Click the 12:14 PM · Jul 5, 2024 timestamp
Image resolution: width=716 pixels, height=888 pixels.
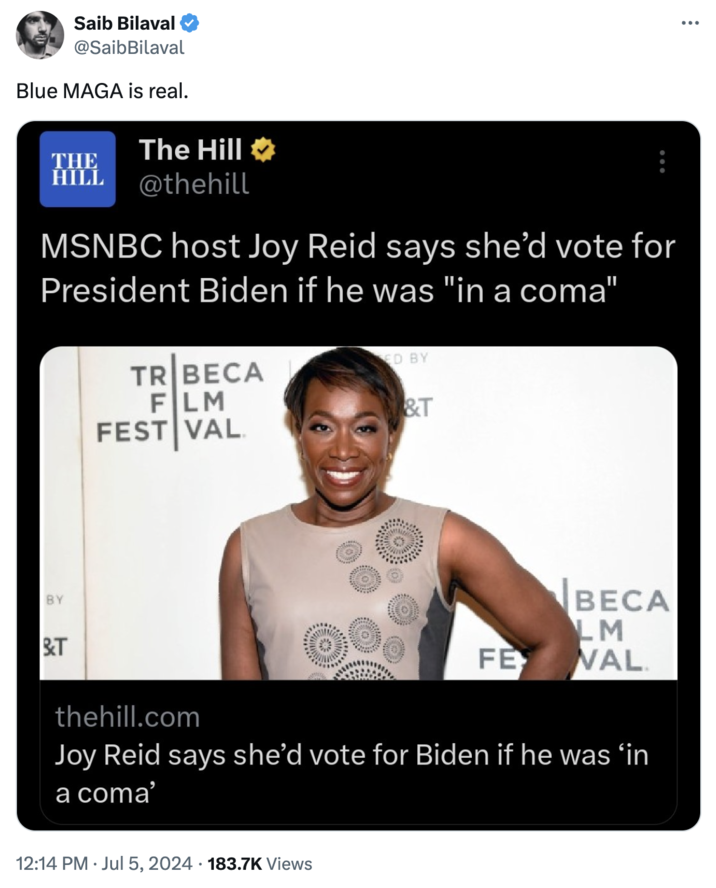coord(104,864)
